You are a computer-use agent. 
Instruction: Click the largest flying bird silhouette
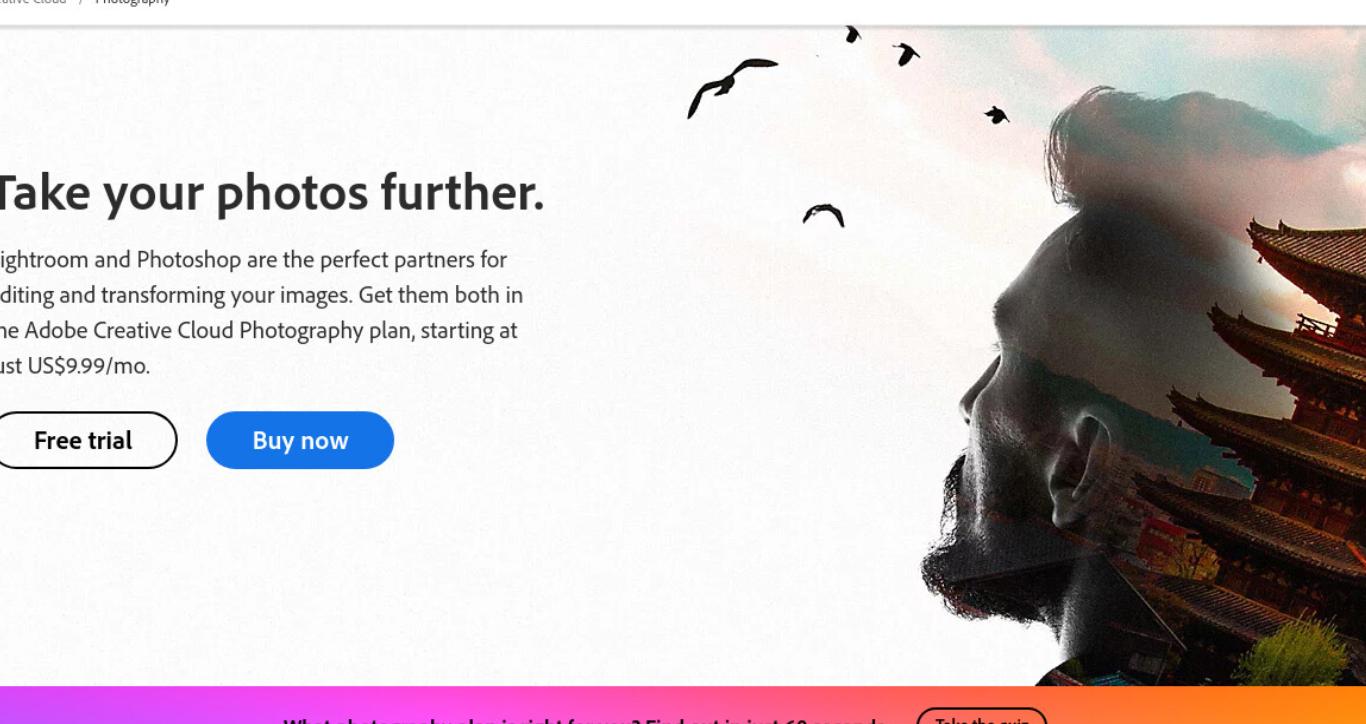(731, 86)
